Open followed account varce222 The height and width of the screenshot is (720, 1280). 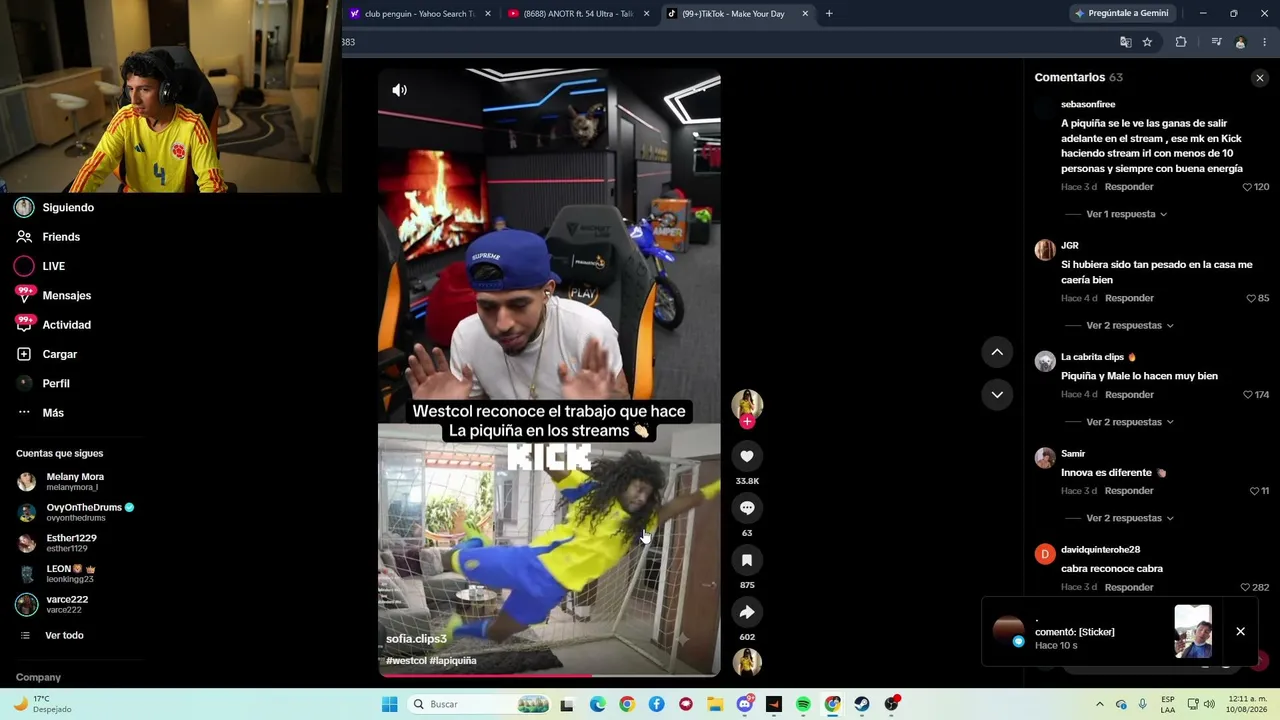[x=66, y=604]
